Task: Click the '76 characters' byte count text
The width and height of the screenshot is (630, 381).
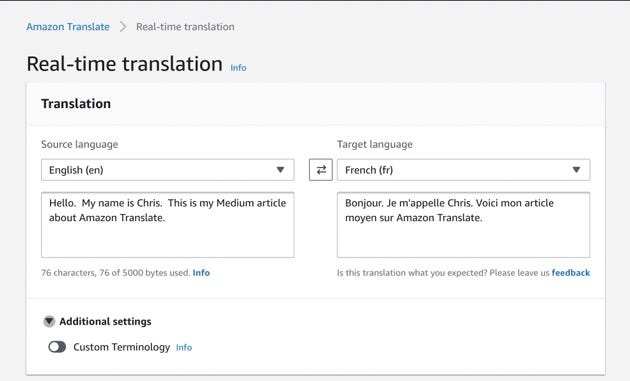Action: (115, 273)
